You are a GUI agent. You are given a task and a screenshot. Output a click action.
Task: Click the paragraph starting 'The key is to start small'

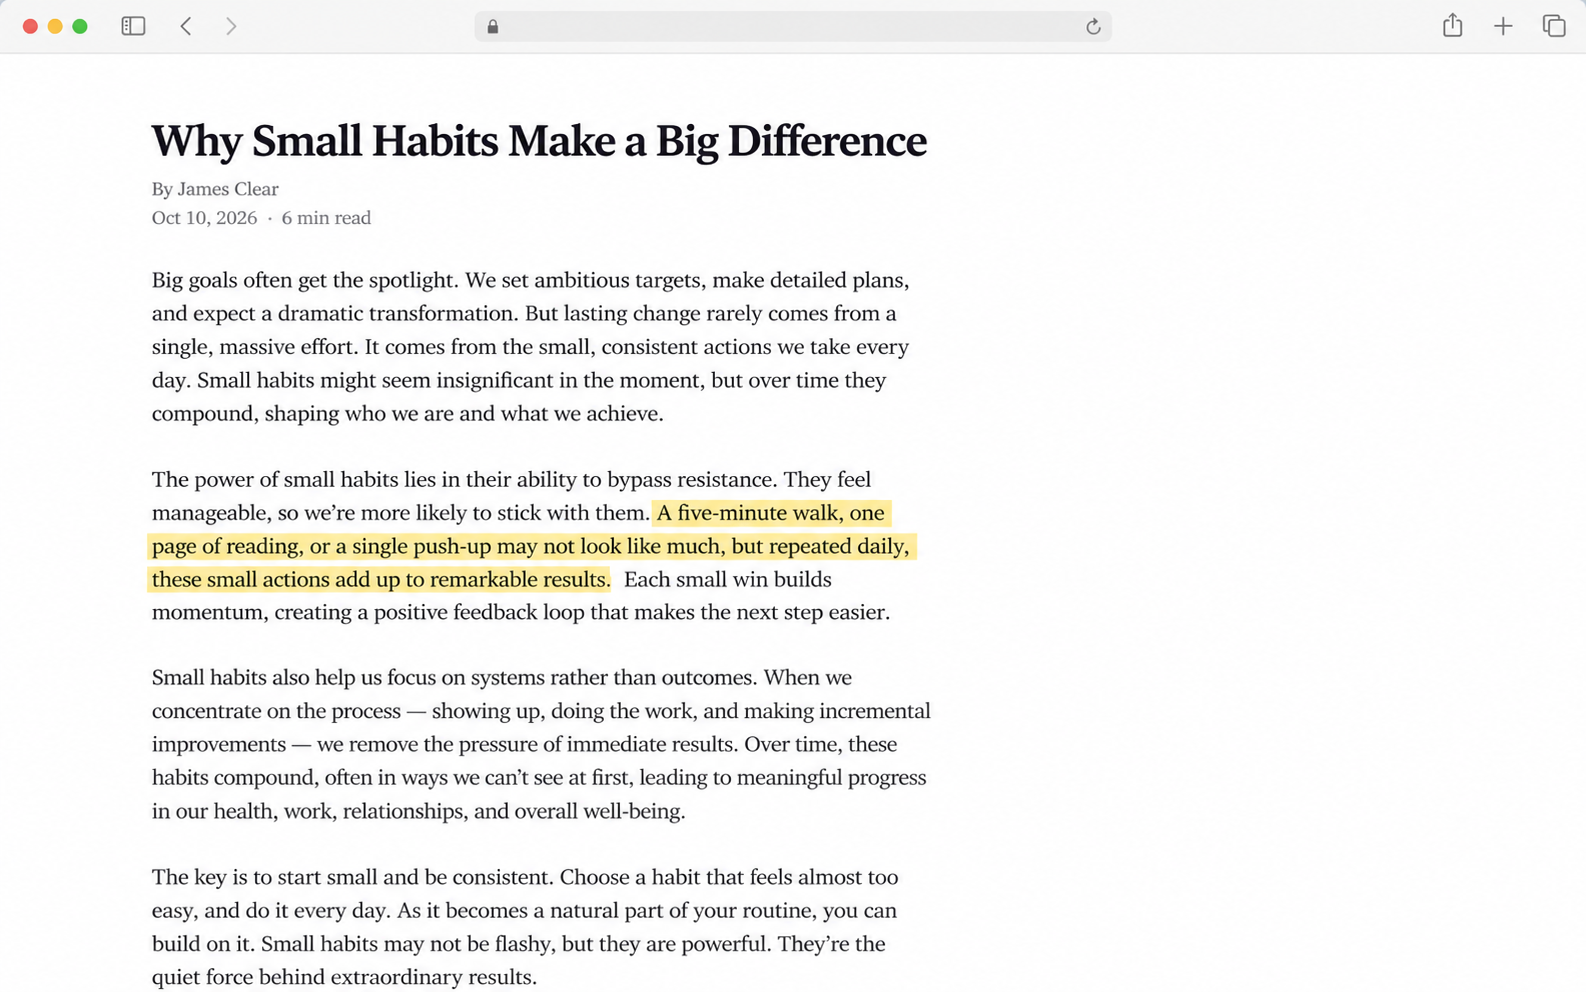pos(525,927)
